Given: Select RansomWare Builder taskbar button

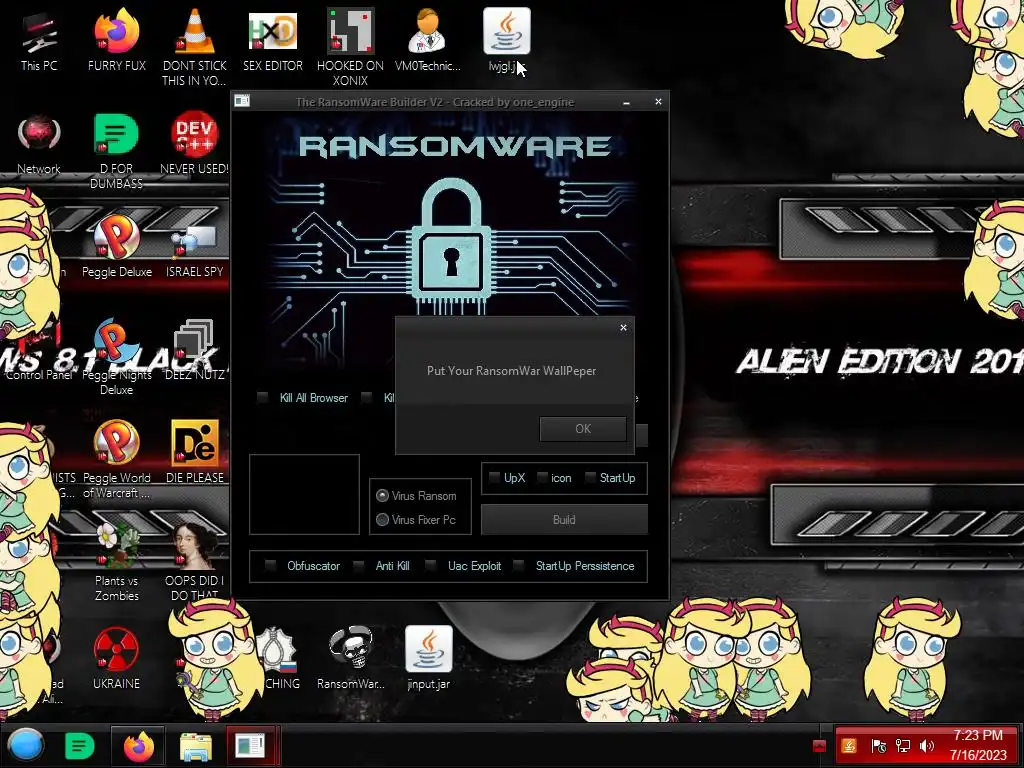Looking at the screenshot, I should tap(251, 746).
